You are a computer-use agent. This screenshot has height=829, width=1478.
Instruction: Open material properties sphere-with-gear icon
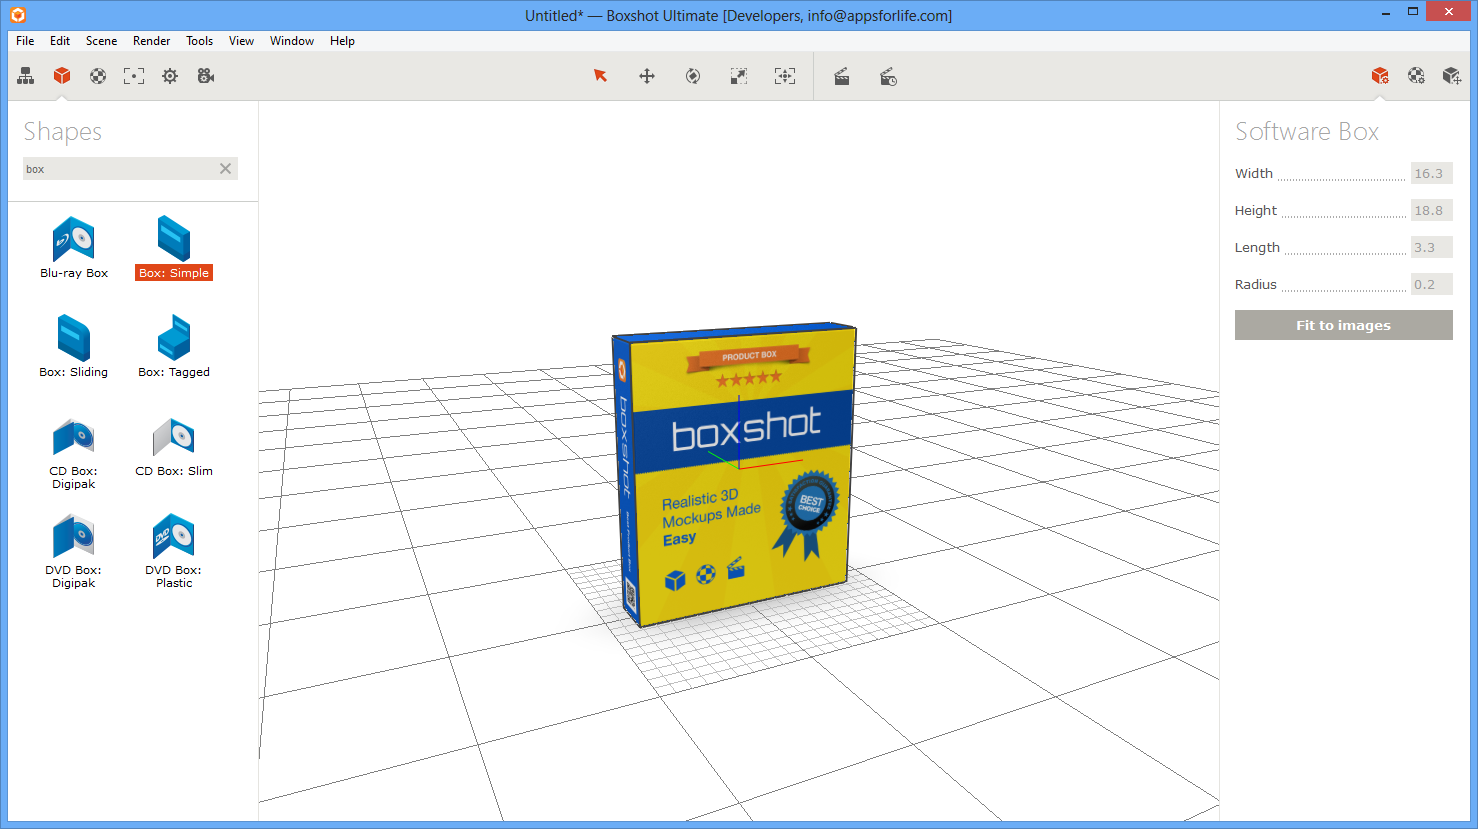pyautogui.click(x=1416, y=76)
